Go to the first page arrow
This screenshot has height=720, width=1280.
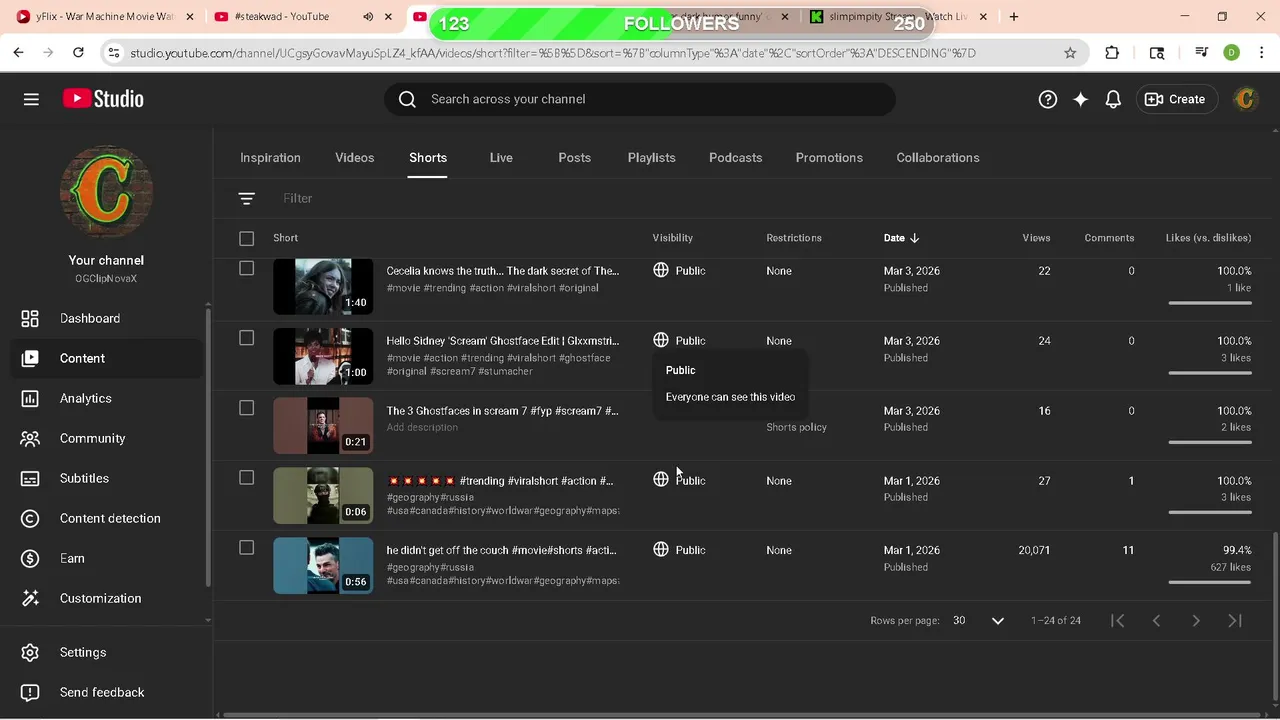pos(1117,621)
